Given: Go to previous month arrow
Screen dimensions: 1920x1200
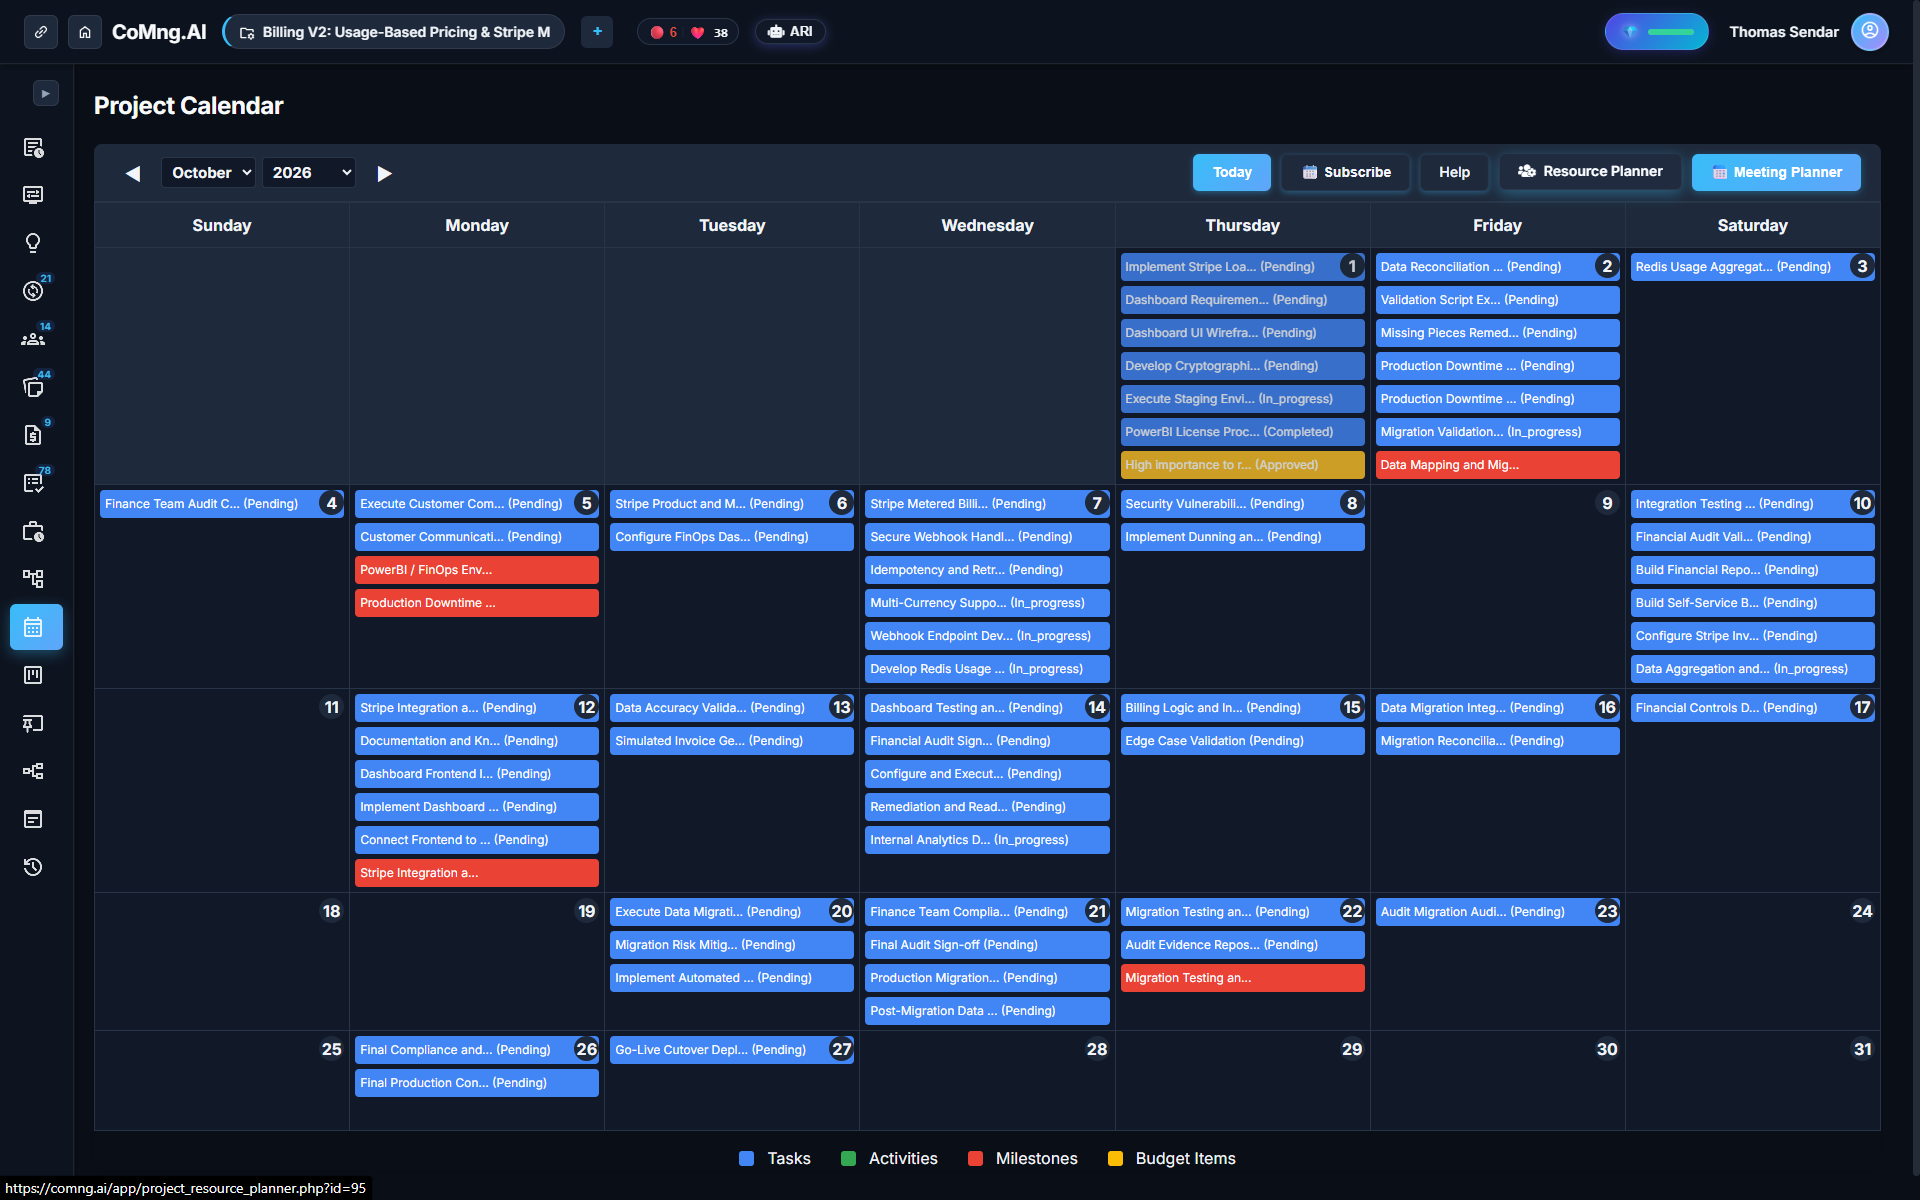Looking at the screenshot, I should coord(133,173).
